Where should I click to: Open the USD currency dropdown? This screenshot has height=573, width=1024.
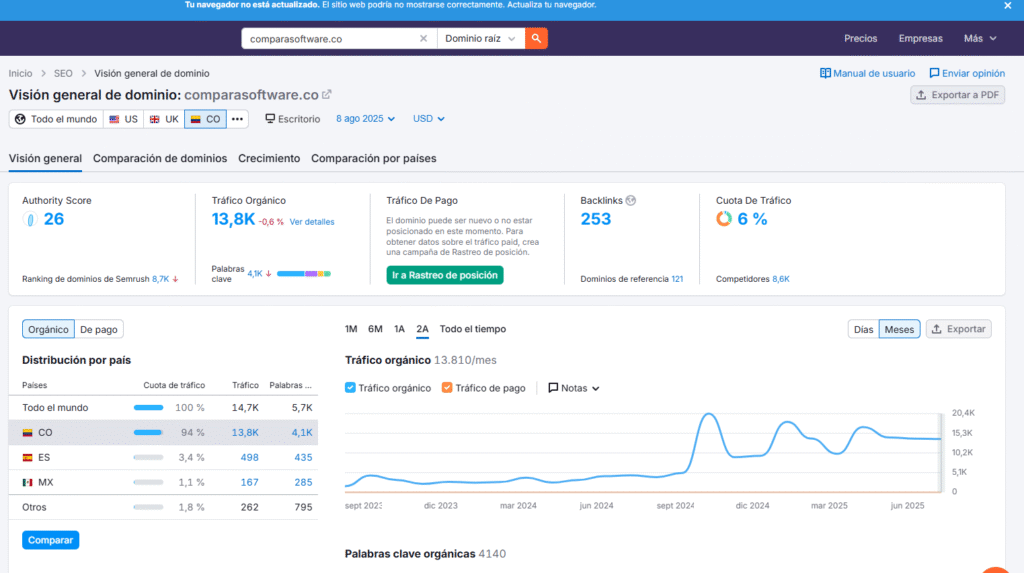pyautogui.click(x=428, y=119)
